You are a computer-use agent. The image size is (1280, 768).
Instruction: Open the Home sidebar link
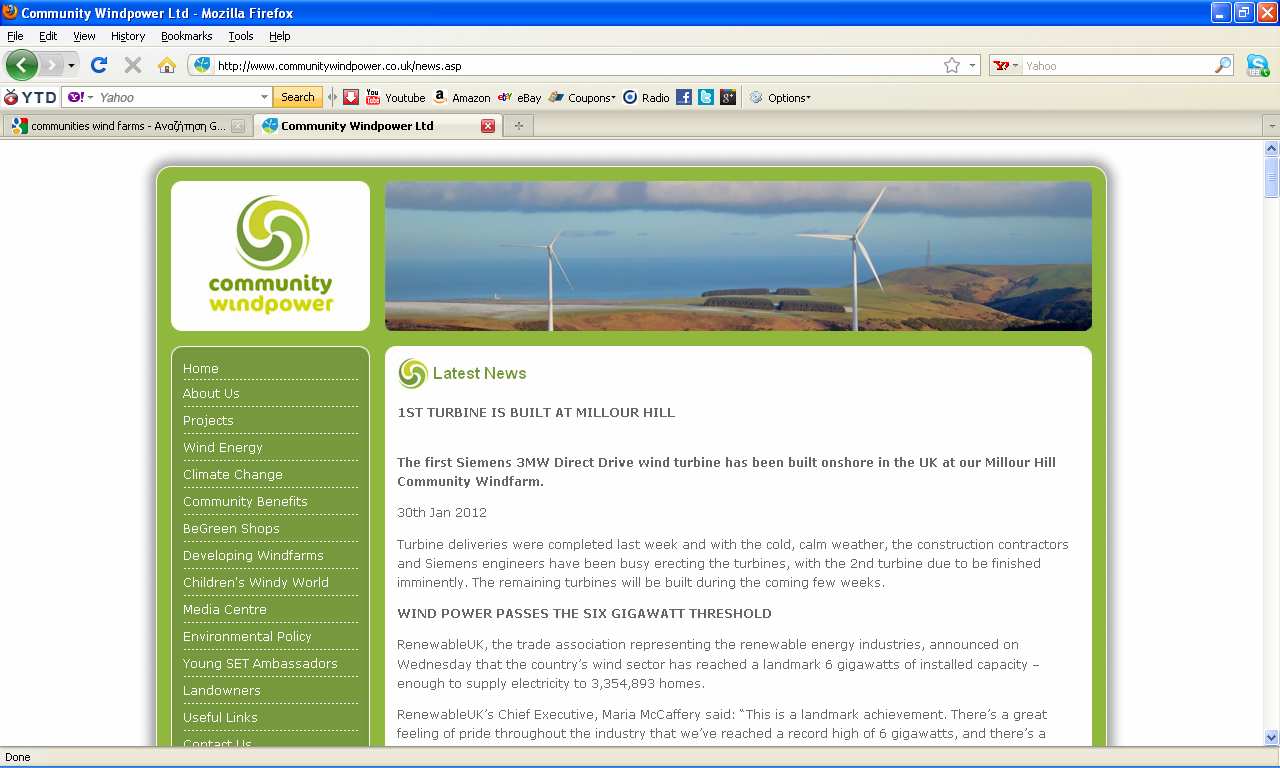tap(200, 369)
